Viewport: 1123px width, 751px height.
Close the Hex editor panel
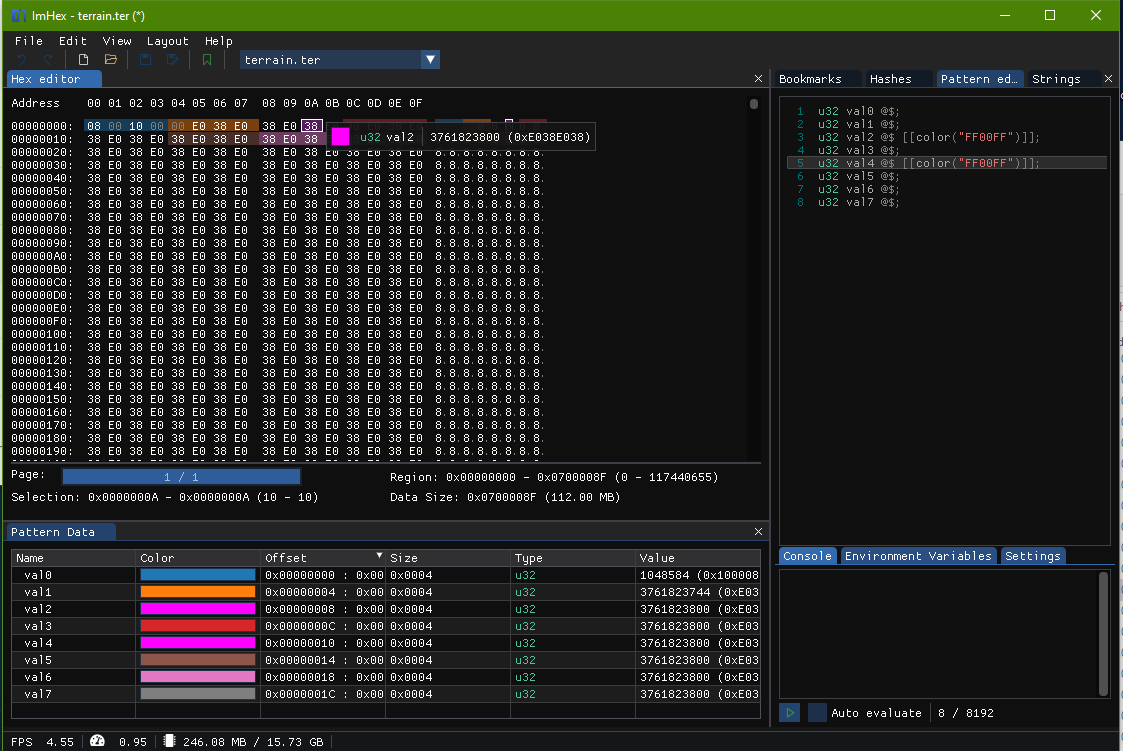[758, 79]
